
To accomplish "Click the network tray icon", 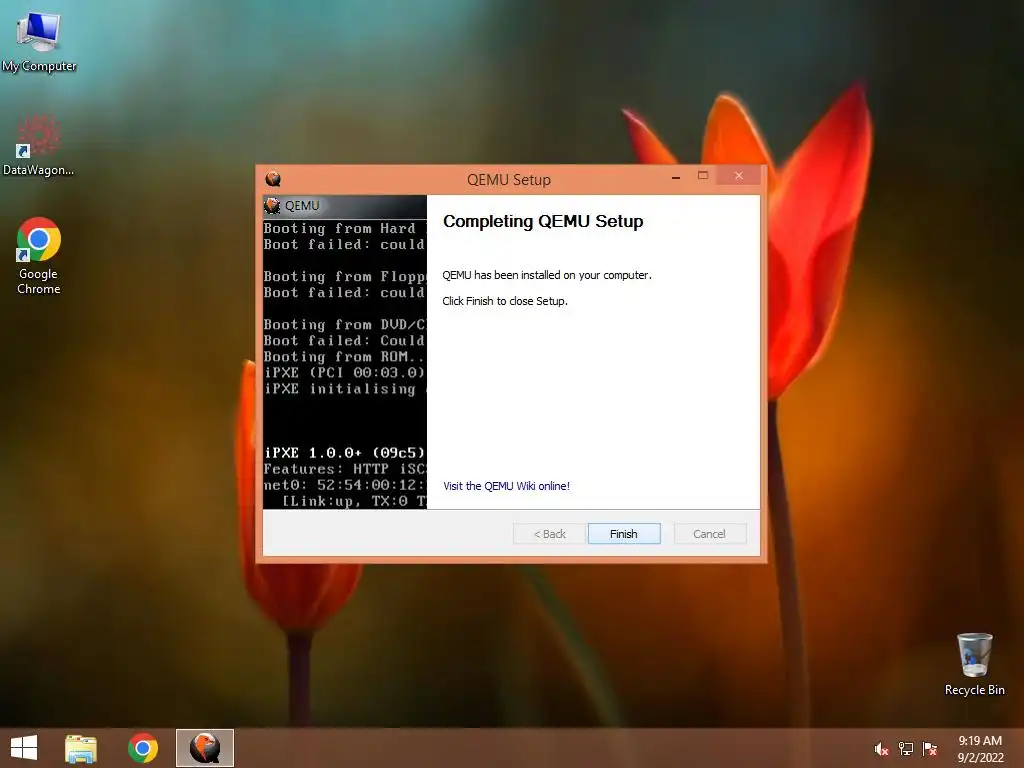I will point(906,749).
